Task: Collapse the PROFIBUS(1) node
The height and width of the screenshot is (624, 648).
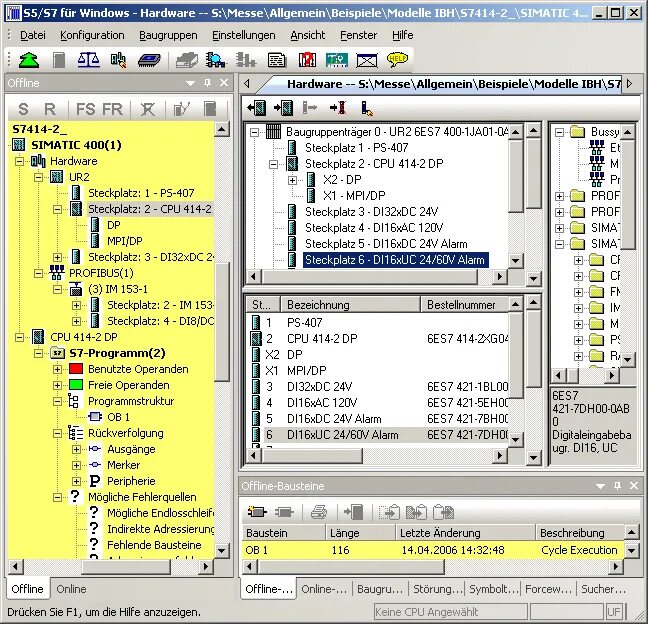Action: pos(38,273)
